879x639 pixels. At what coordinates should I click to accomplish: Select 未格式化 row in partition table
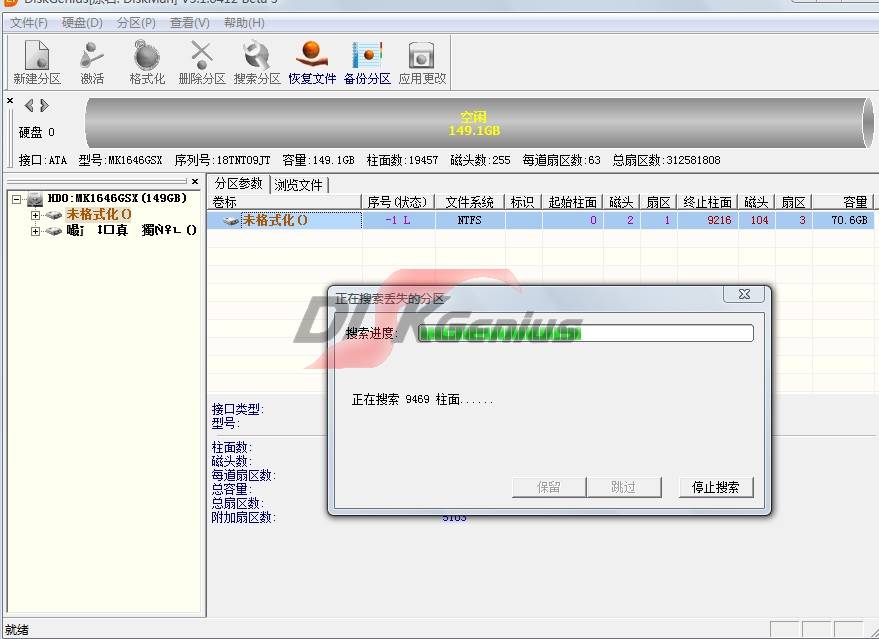539,220
